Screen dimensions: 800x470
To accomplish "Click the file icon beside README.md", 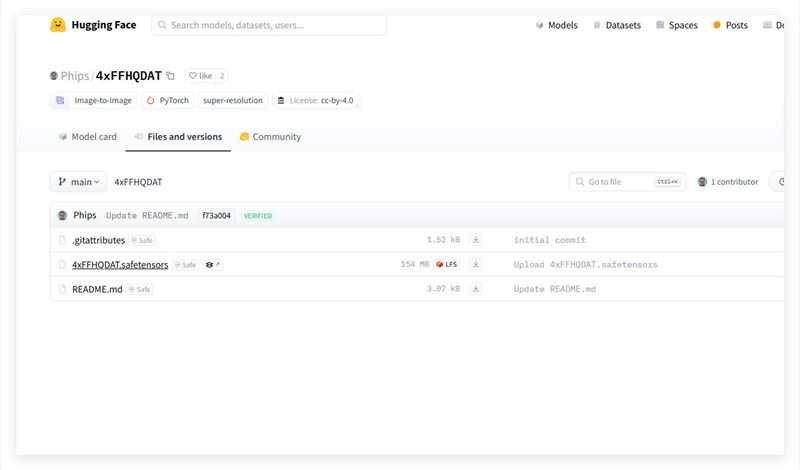I will pos(62,289).
